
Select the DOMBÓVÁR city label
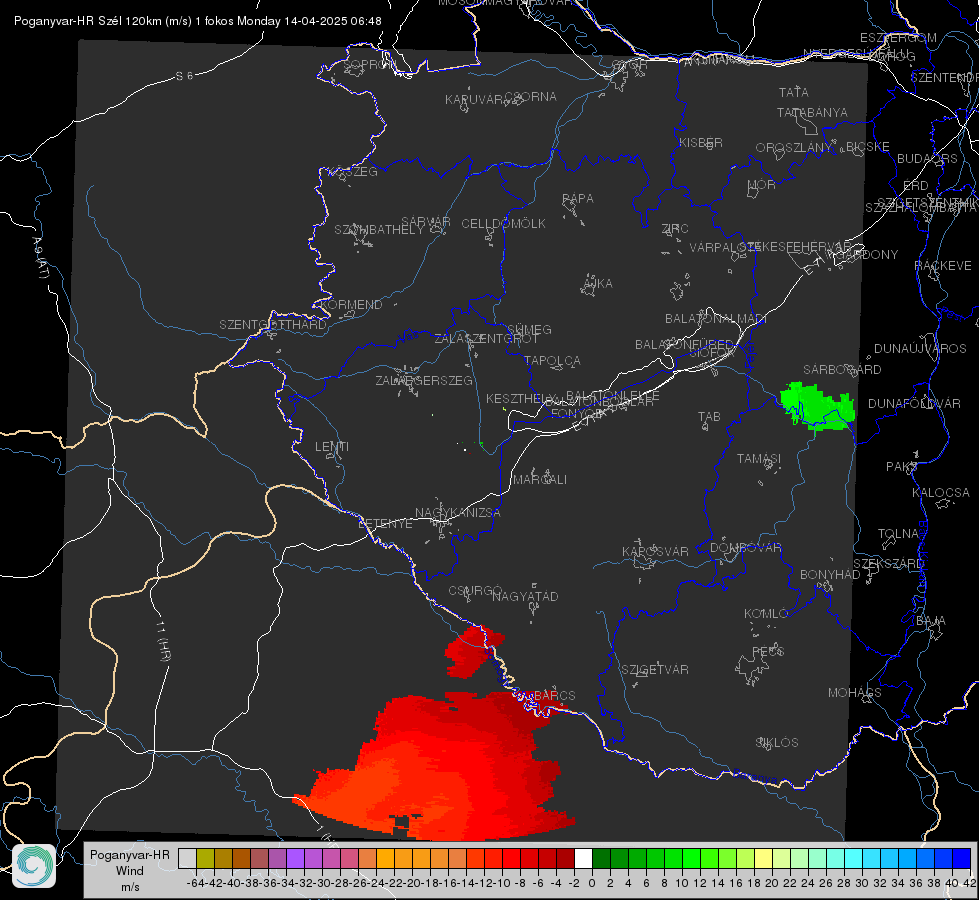click(746, 548)
